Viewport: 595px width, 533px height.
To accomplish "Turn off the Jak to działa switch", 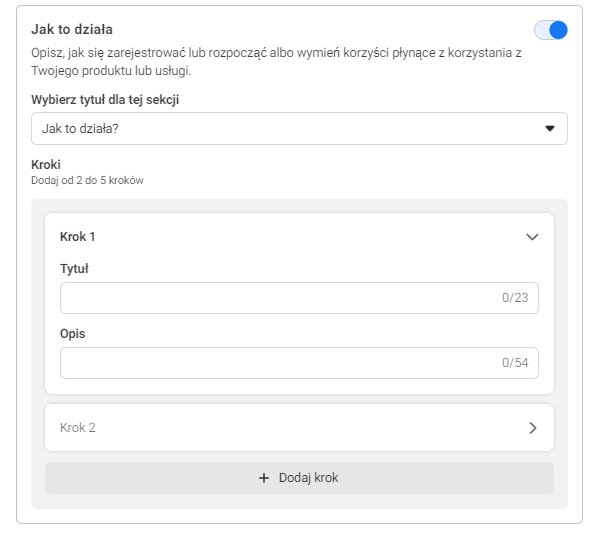I will (551, 30).
